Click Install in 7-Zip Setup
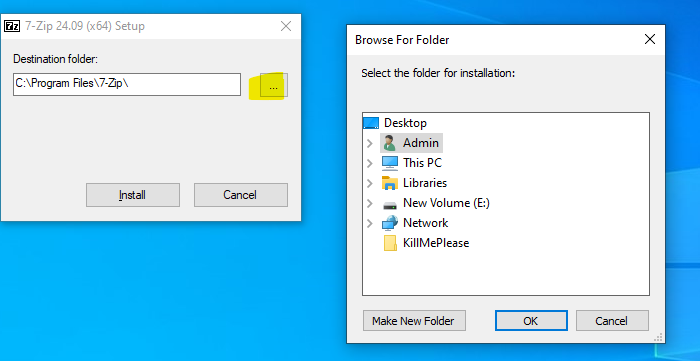Viewport: 700px width, 361px height. click(x=133, y=195)
